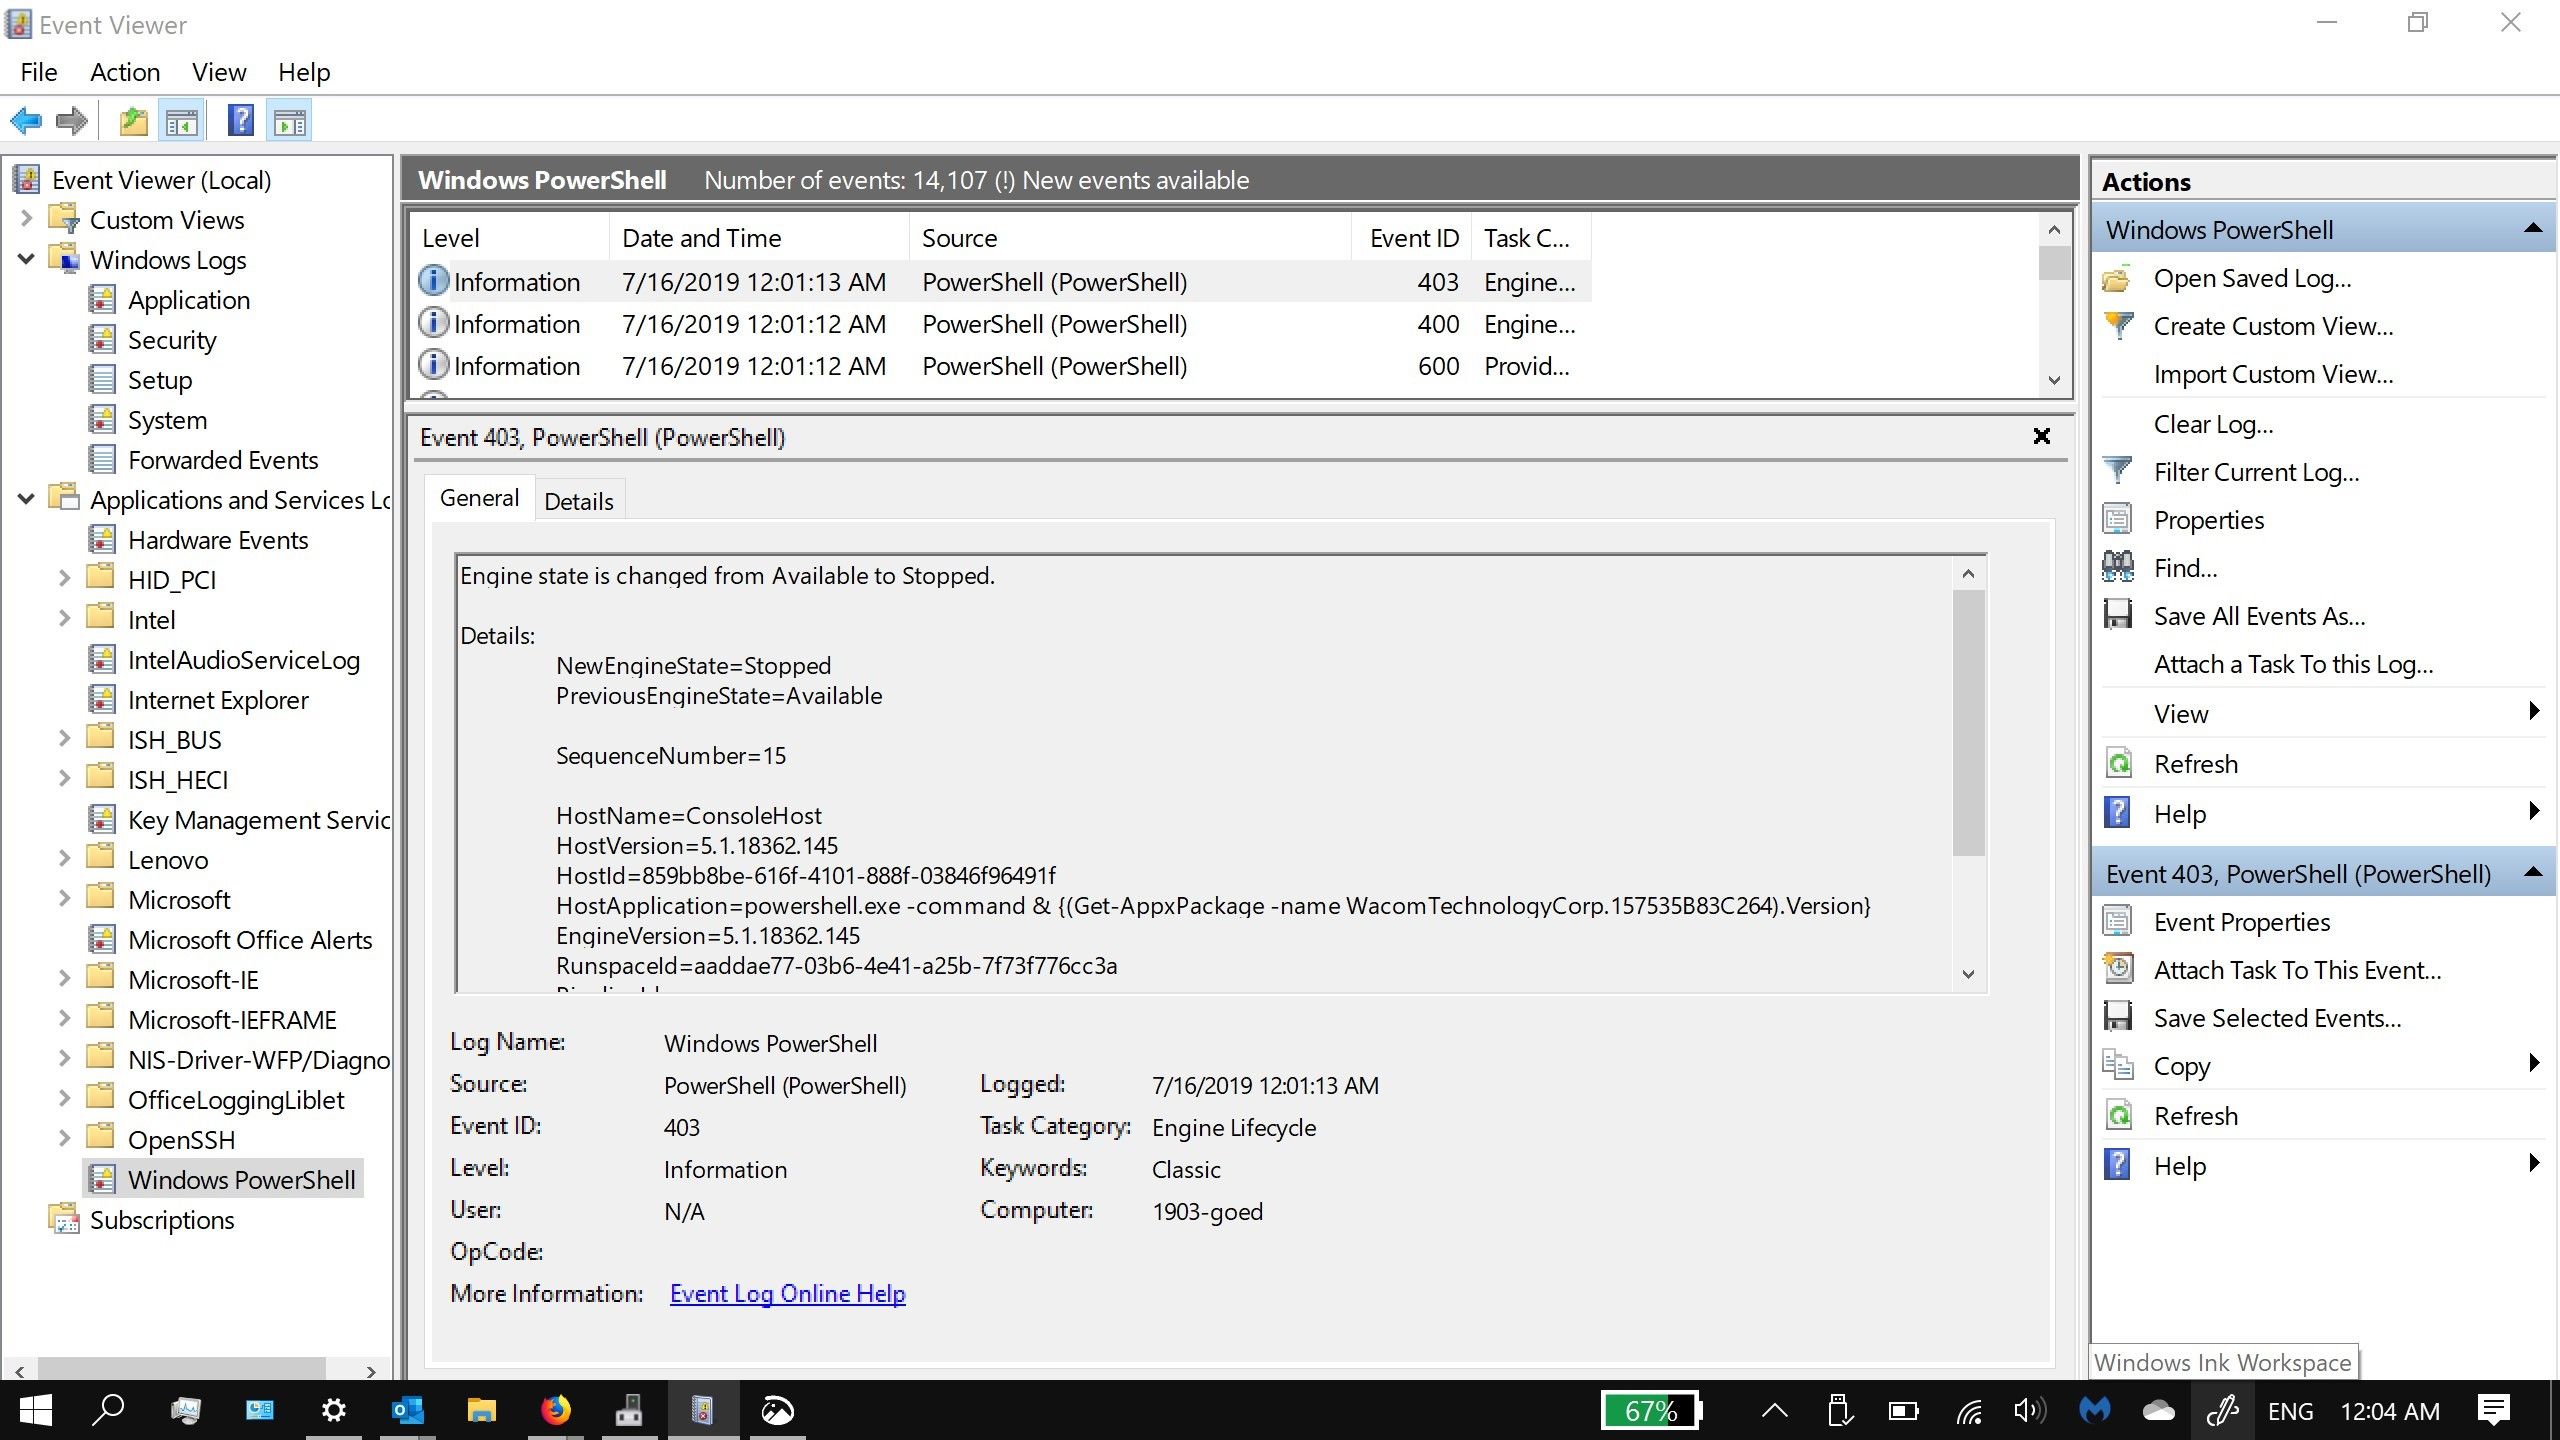Click the Find binoculars icon
The width and height of the screenshot is (2560, 1440).
pos(2117,568)
